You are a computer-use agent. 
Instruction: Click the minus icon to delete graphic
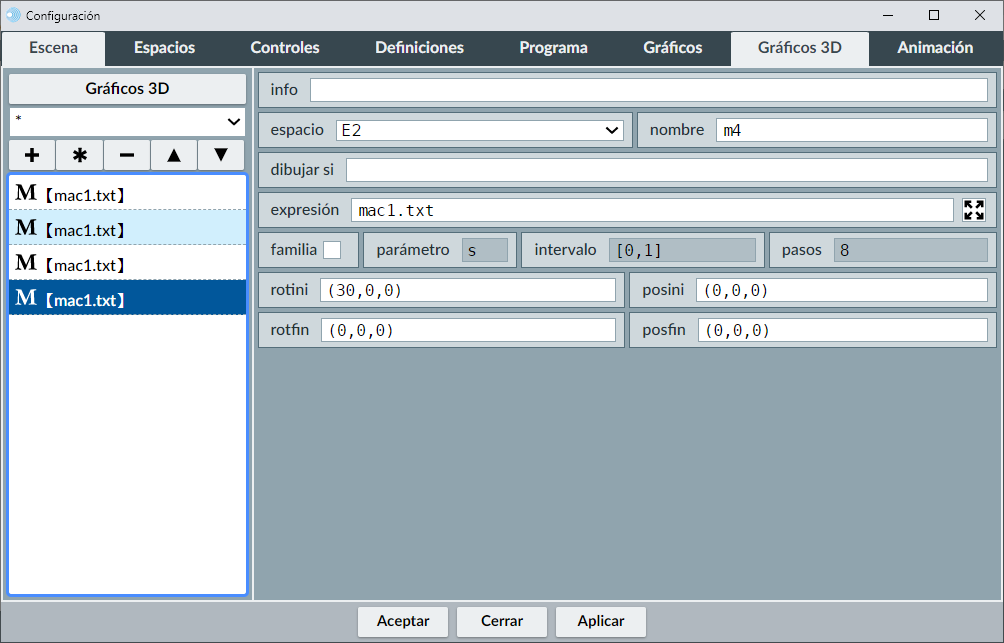[x=127, y=155]
